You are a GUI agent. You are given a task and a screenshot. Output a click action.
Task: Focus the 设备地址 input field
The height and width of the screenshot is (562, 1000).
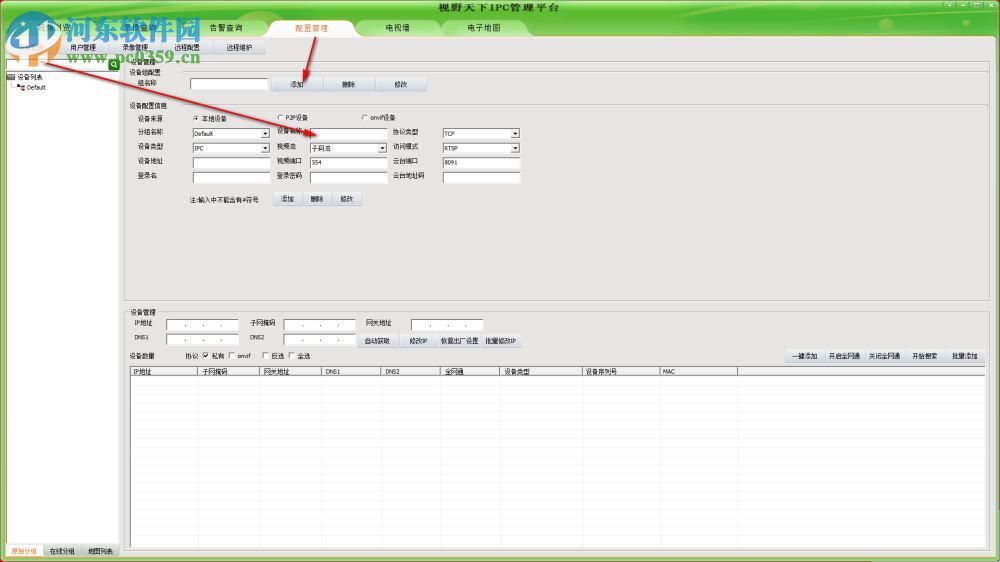pos(231,163)
